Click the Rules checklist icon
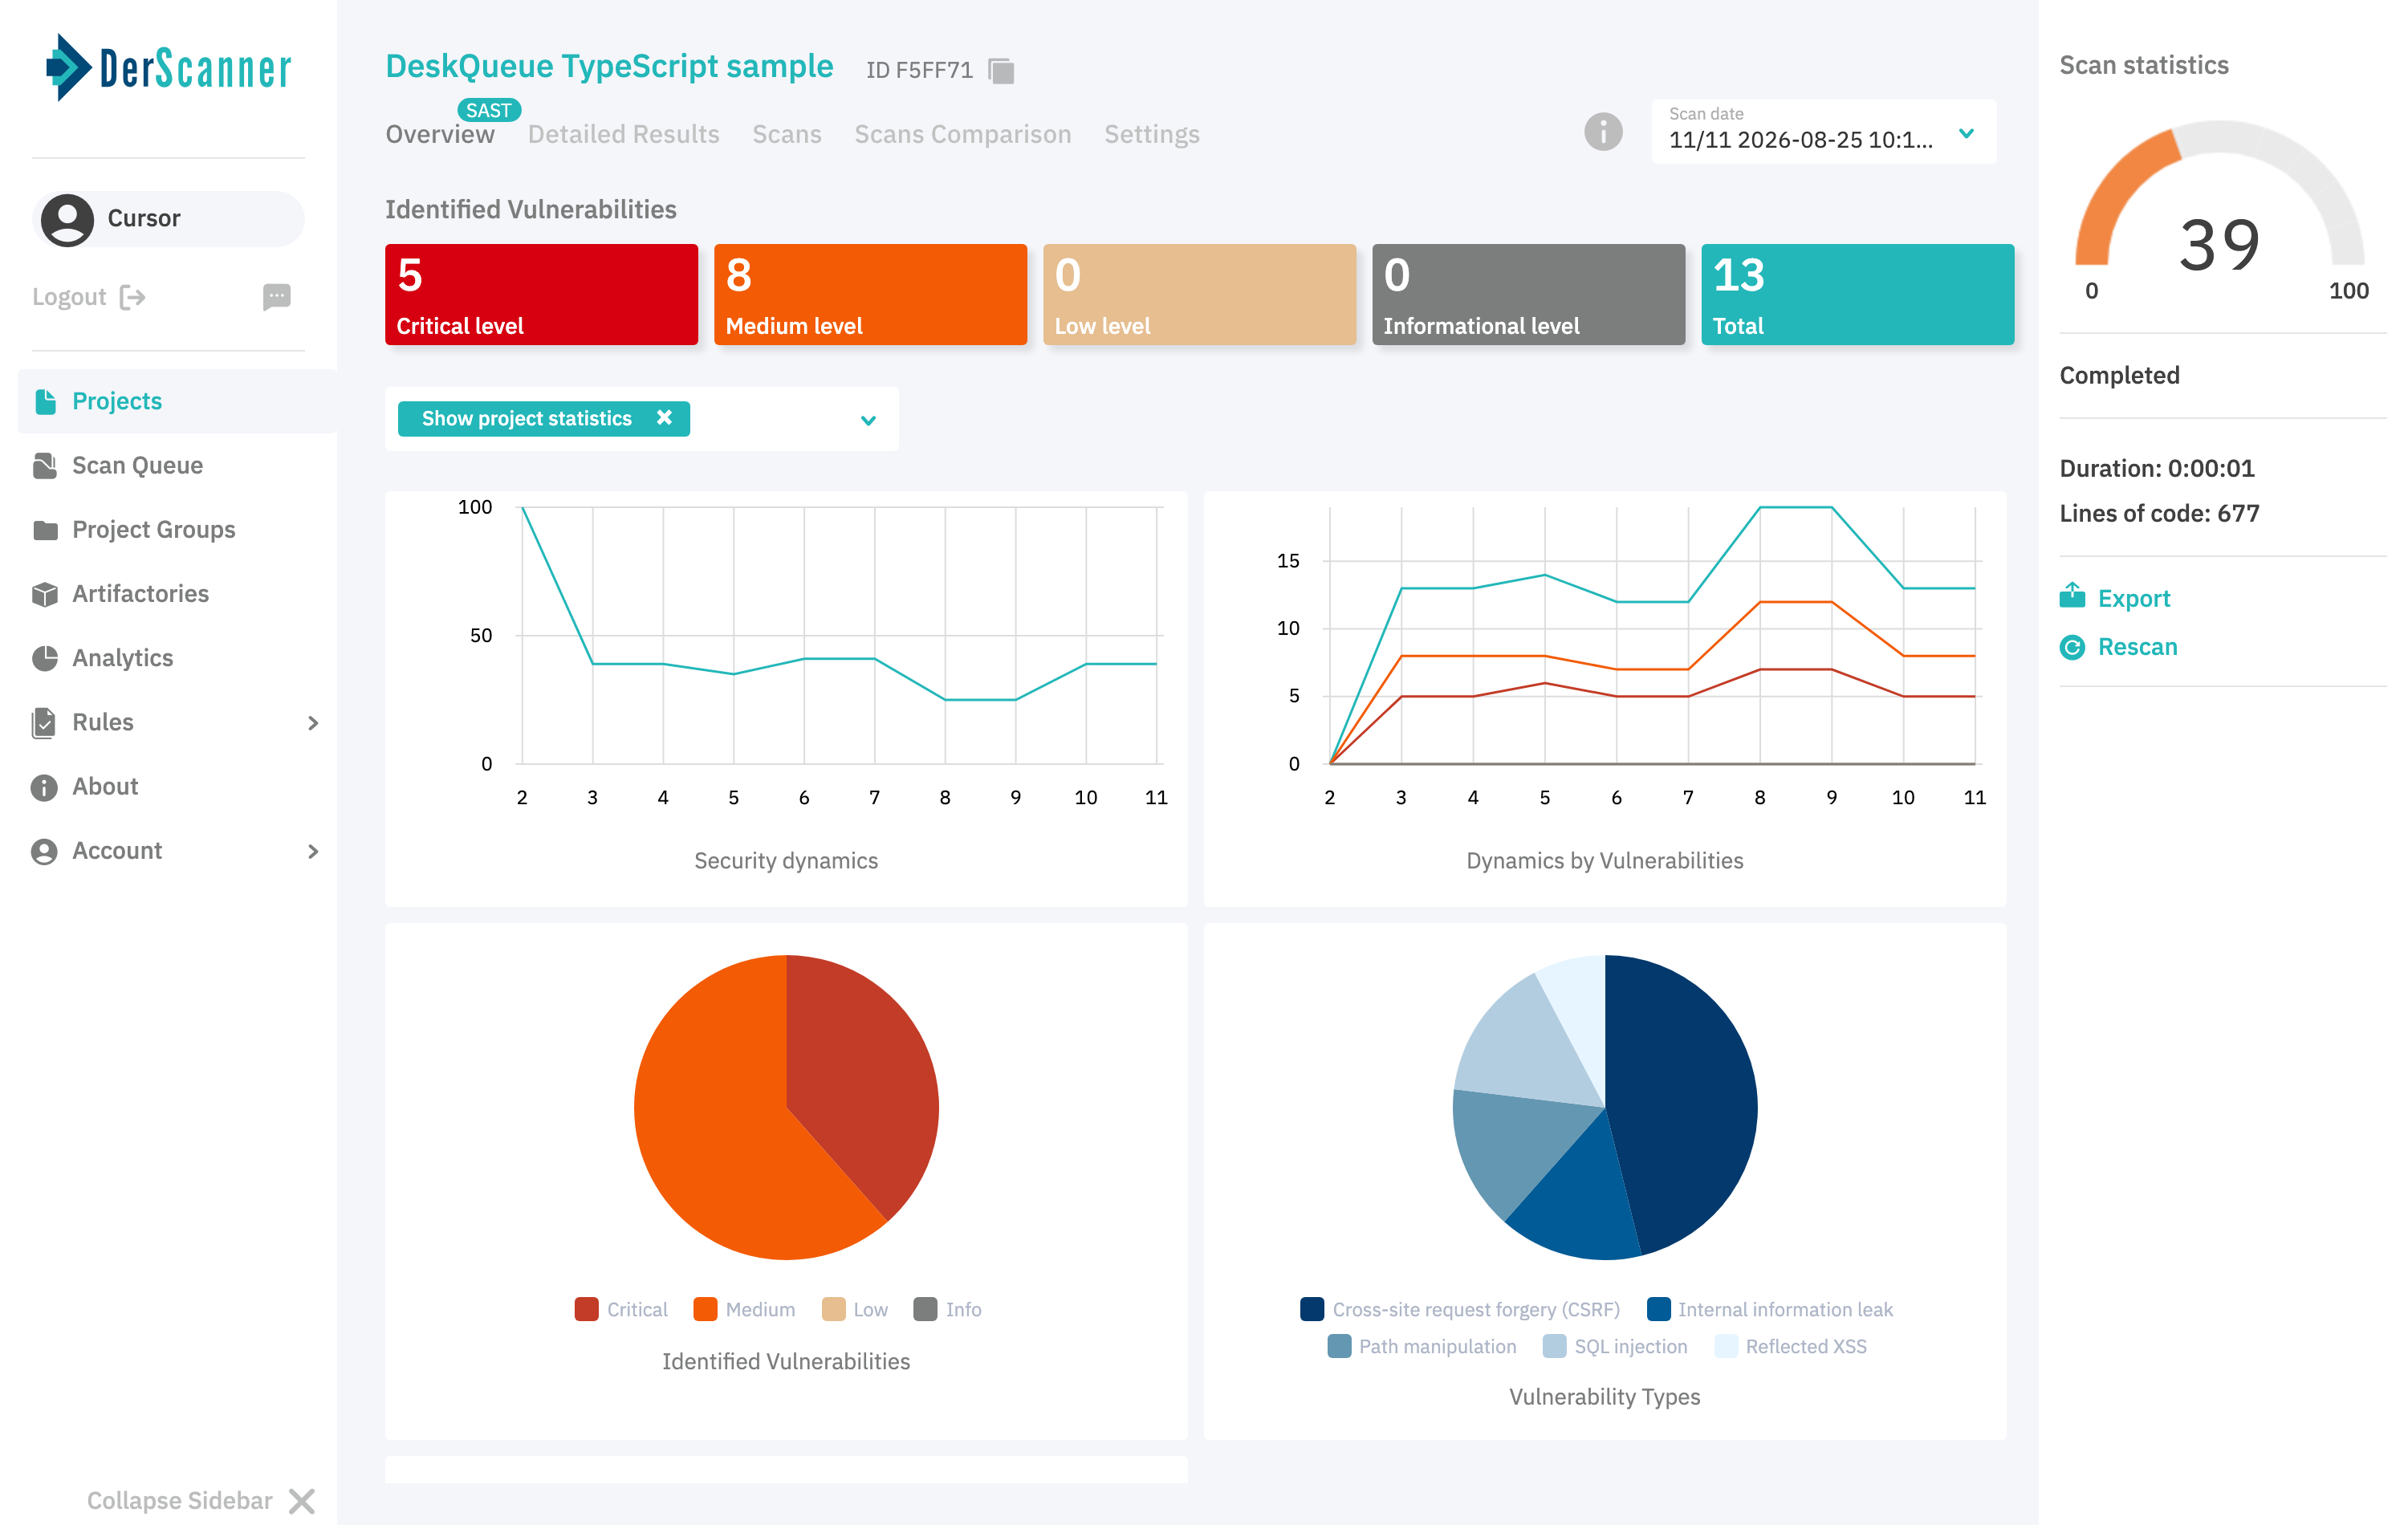2408x1525 pixels. (x=44, y=722)
